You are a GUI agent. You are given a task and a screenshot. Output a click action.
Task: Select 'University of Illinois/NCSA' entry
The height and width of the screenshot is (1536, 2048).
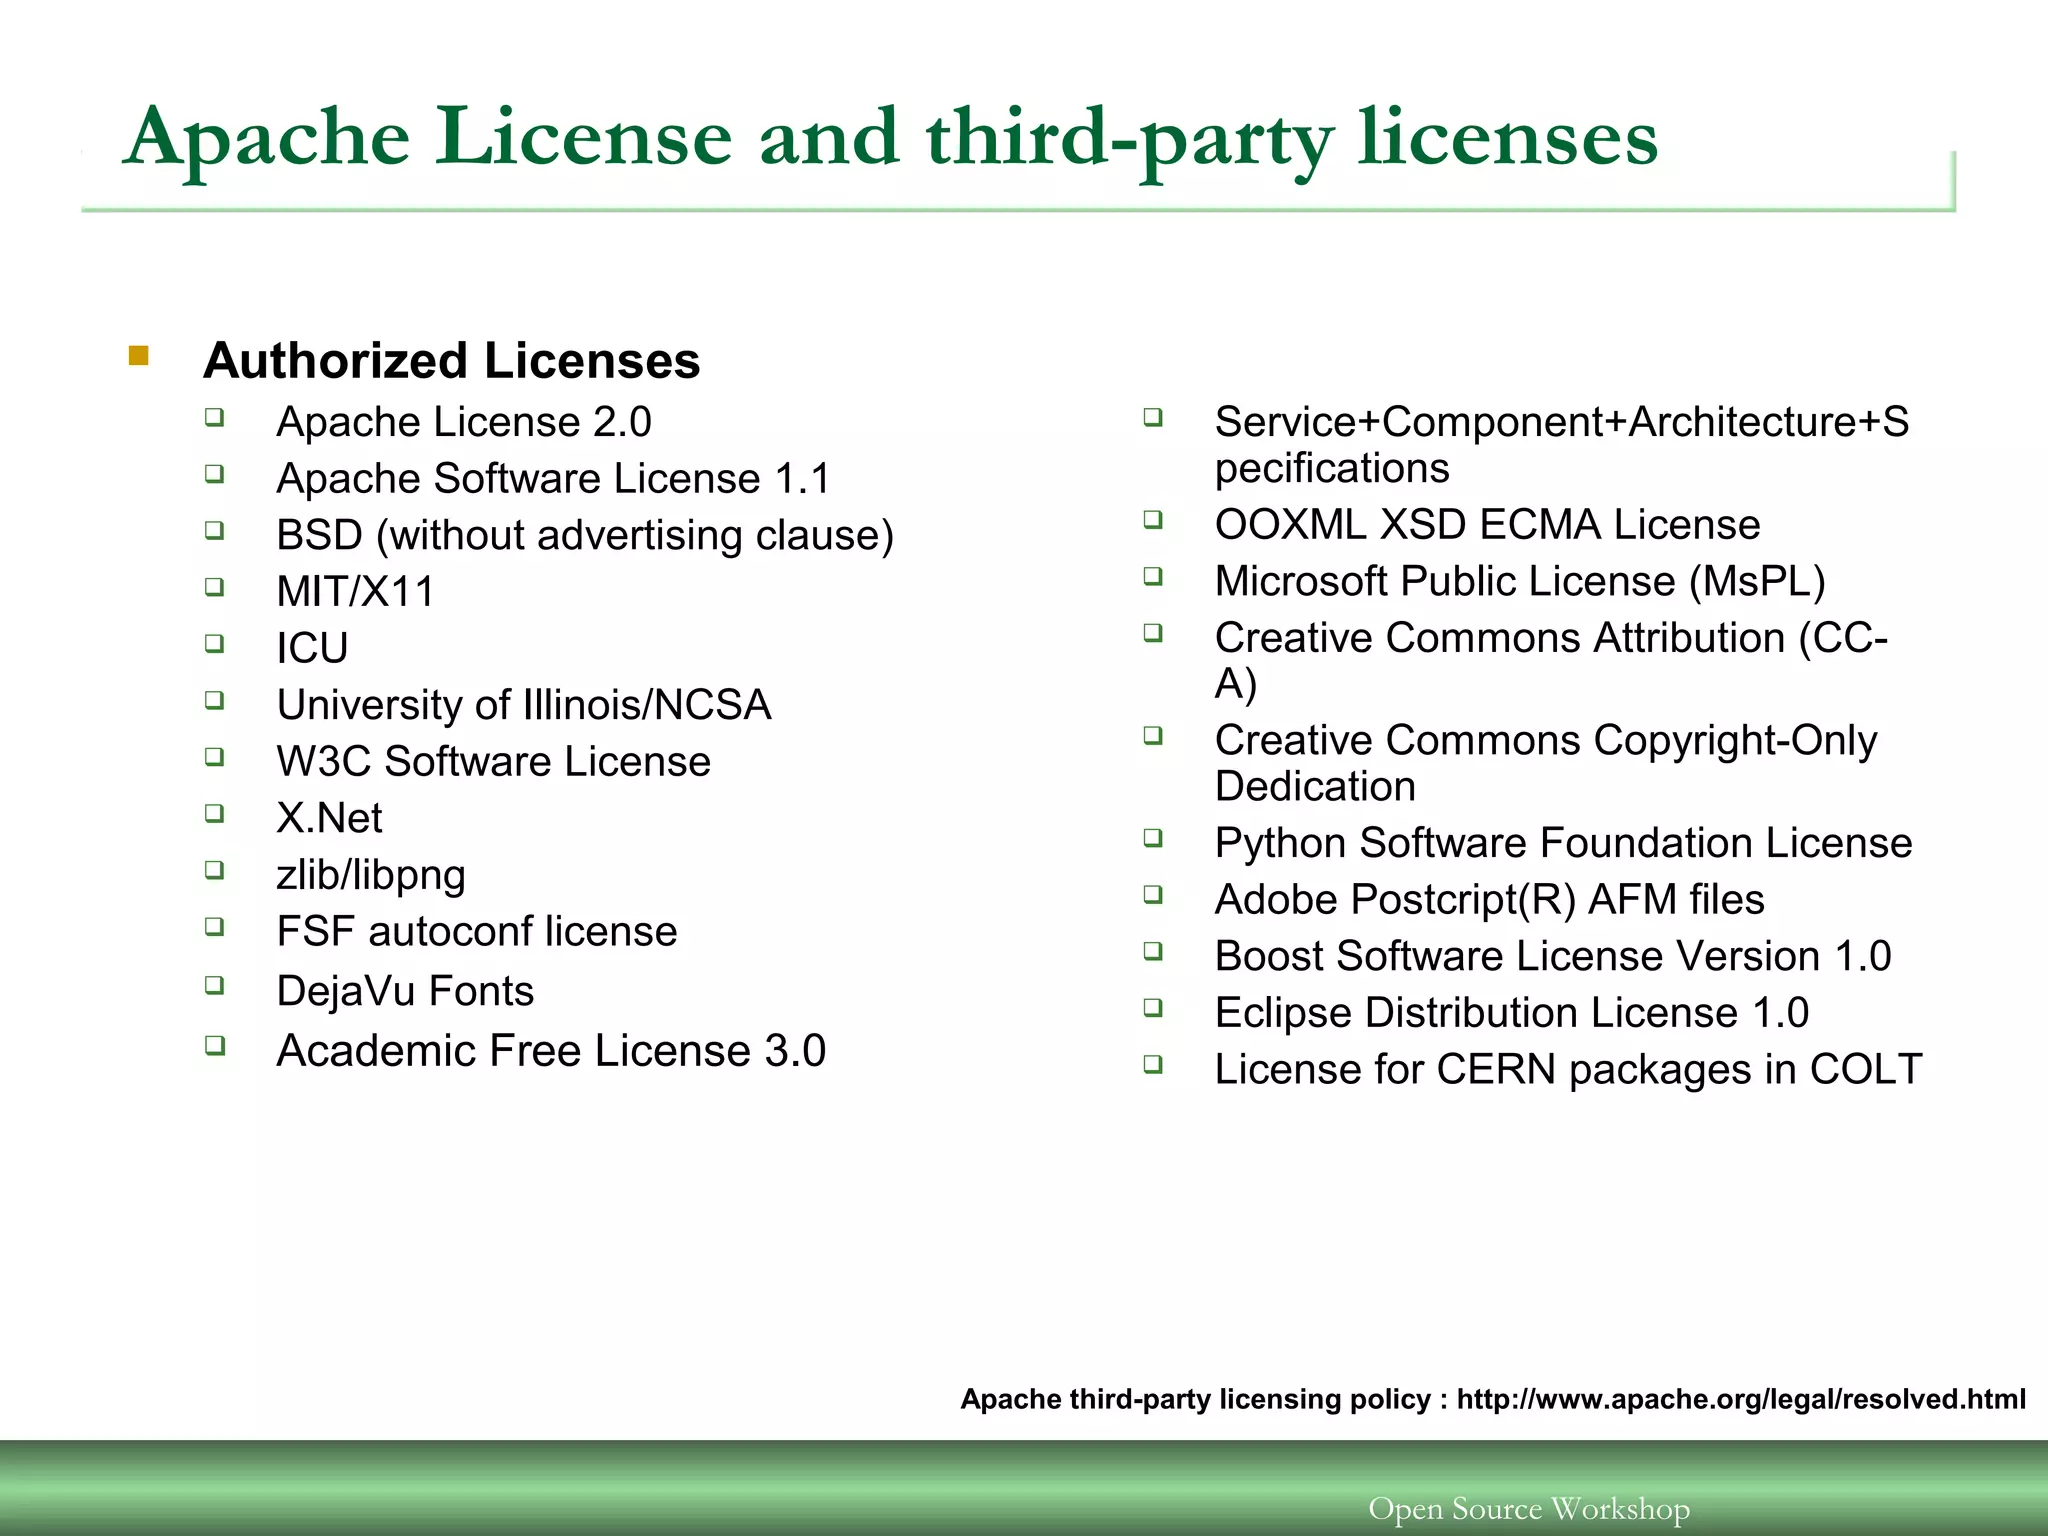tap(524, 705)
